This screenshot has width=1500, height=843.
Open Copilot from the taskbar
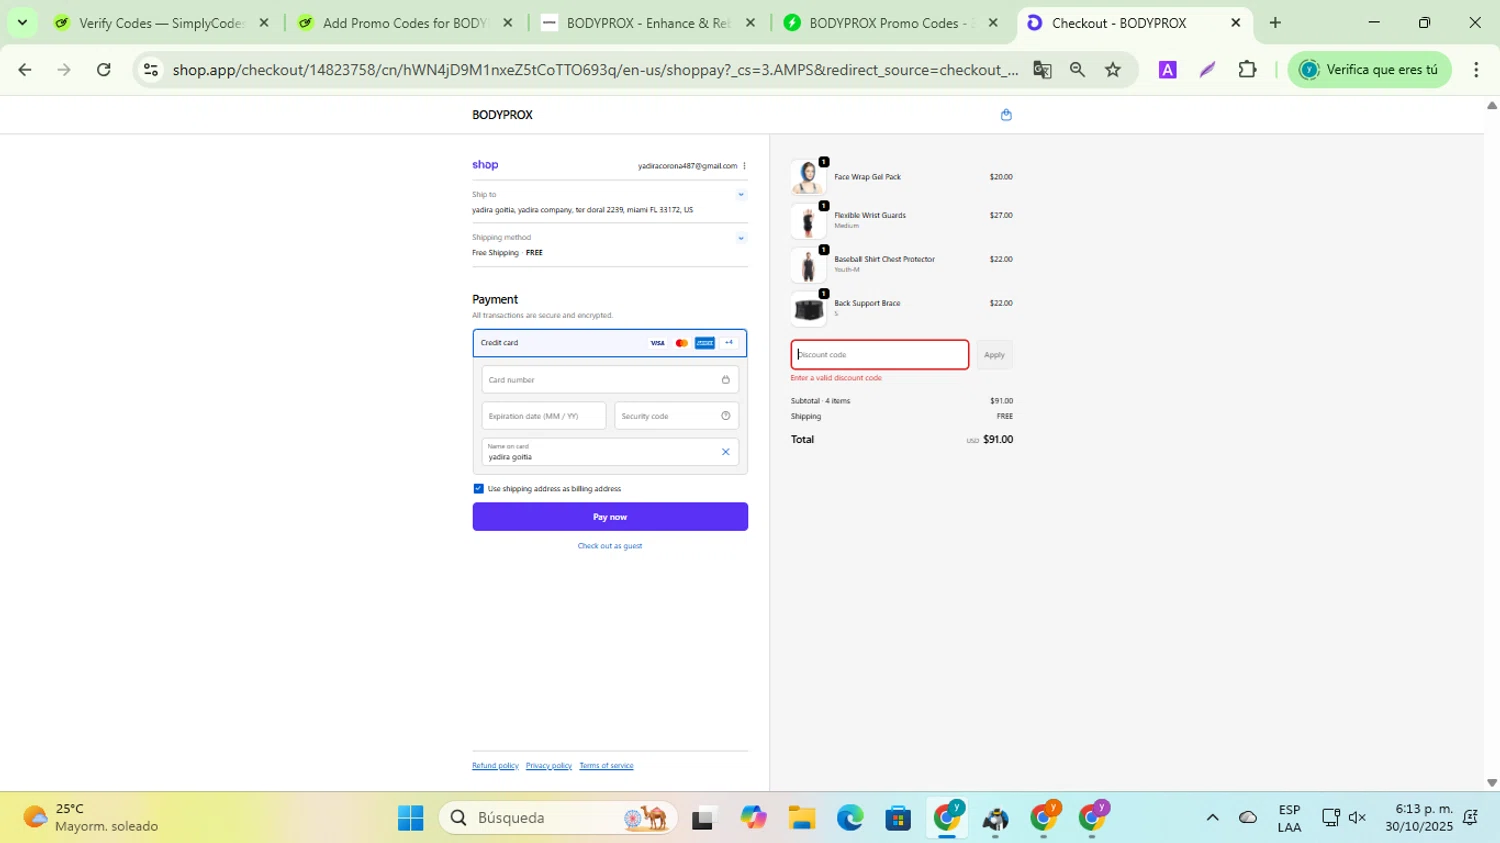753,818
